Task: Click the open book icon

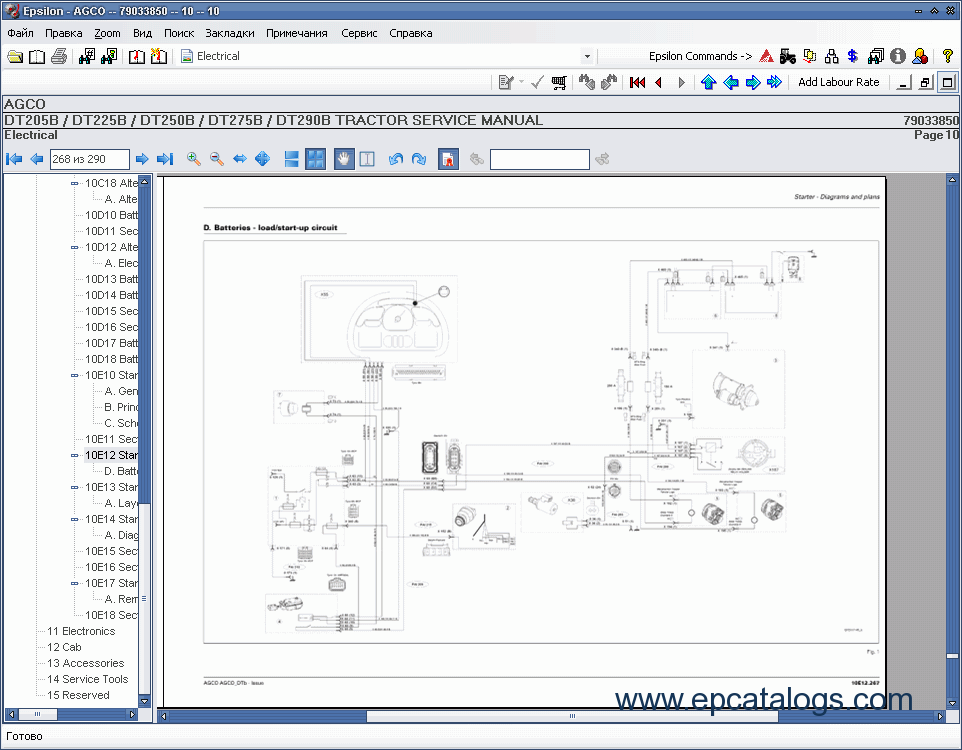Action: 37,56
